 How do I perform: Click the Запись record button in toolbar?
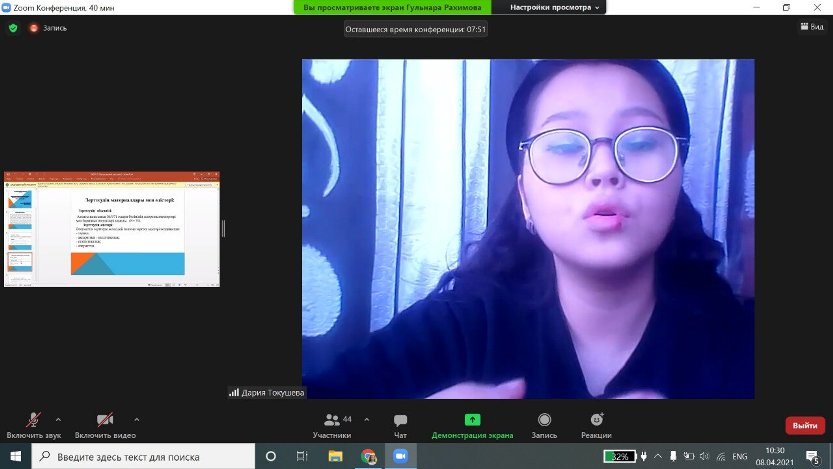(544, 424)
